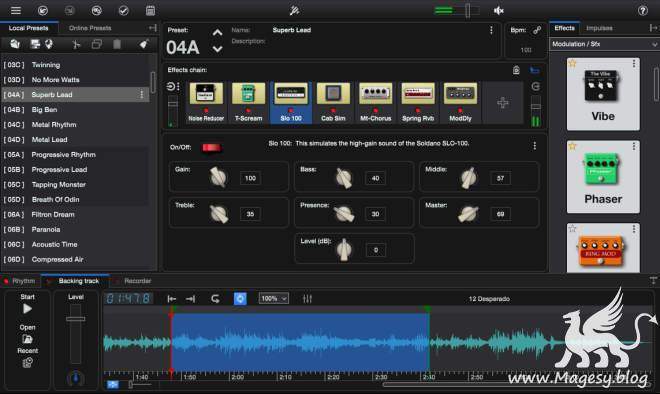Switch to Impulses tab

point(599,28)
